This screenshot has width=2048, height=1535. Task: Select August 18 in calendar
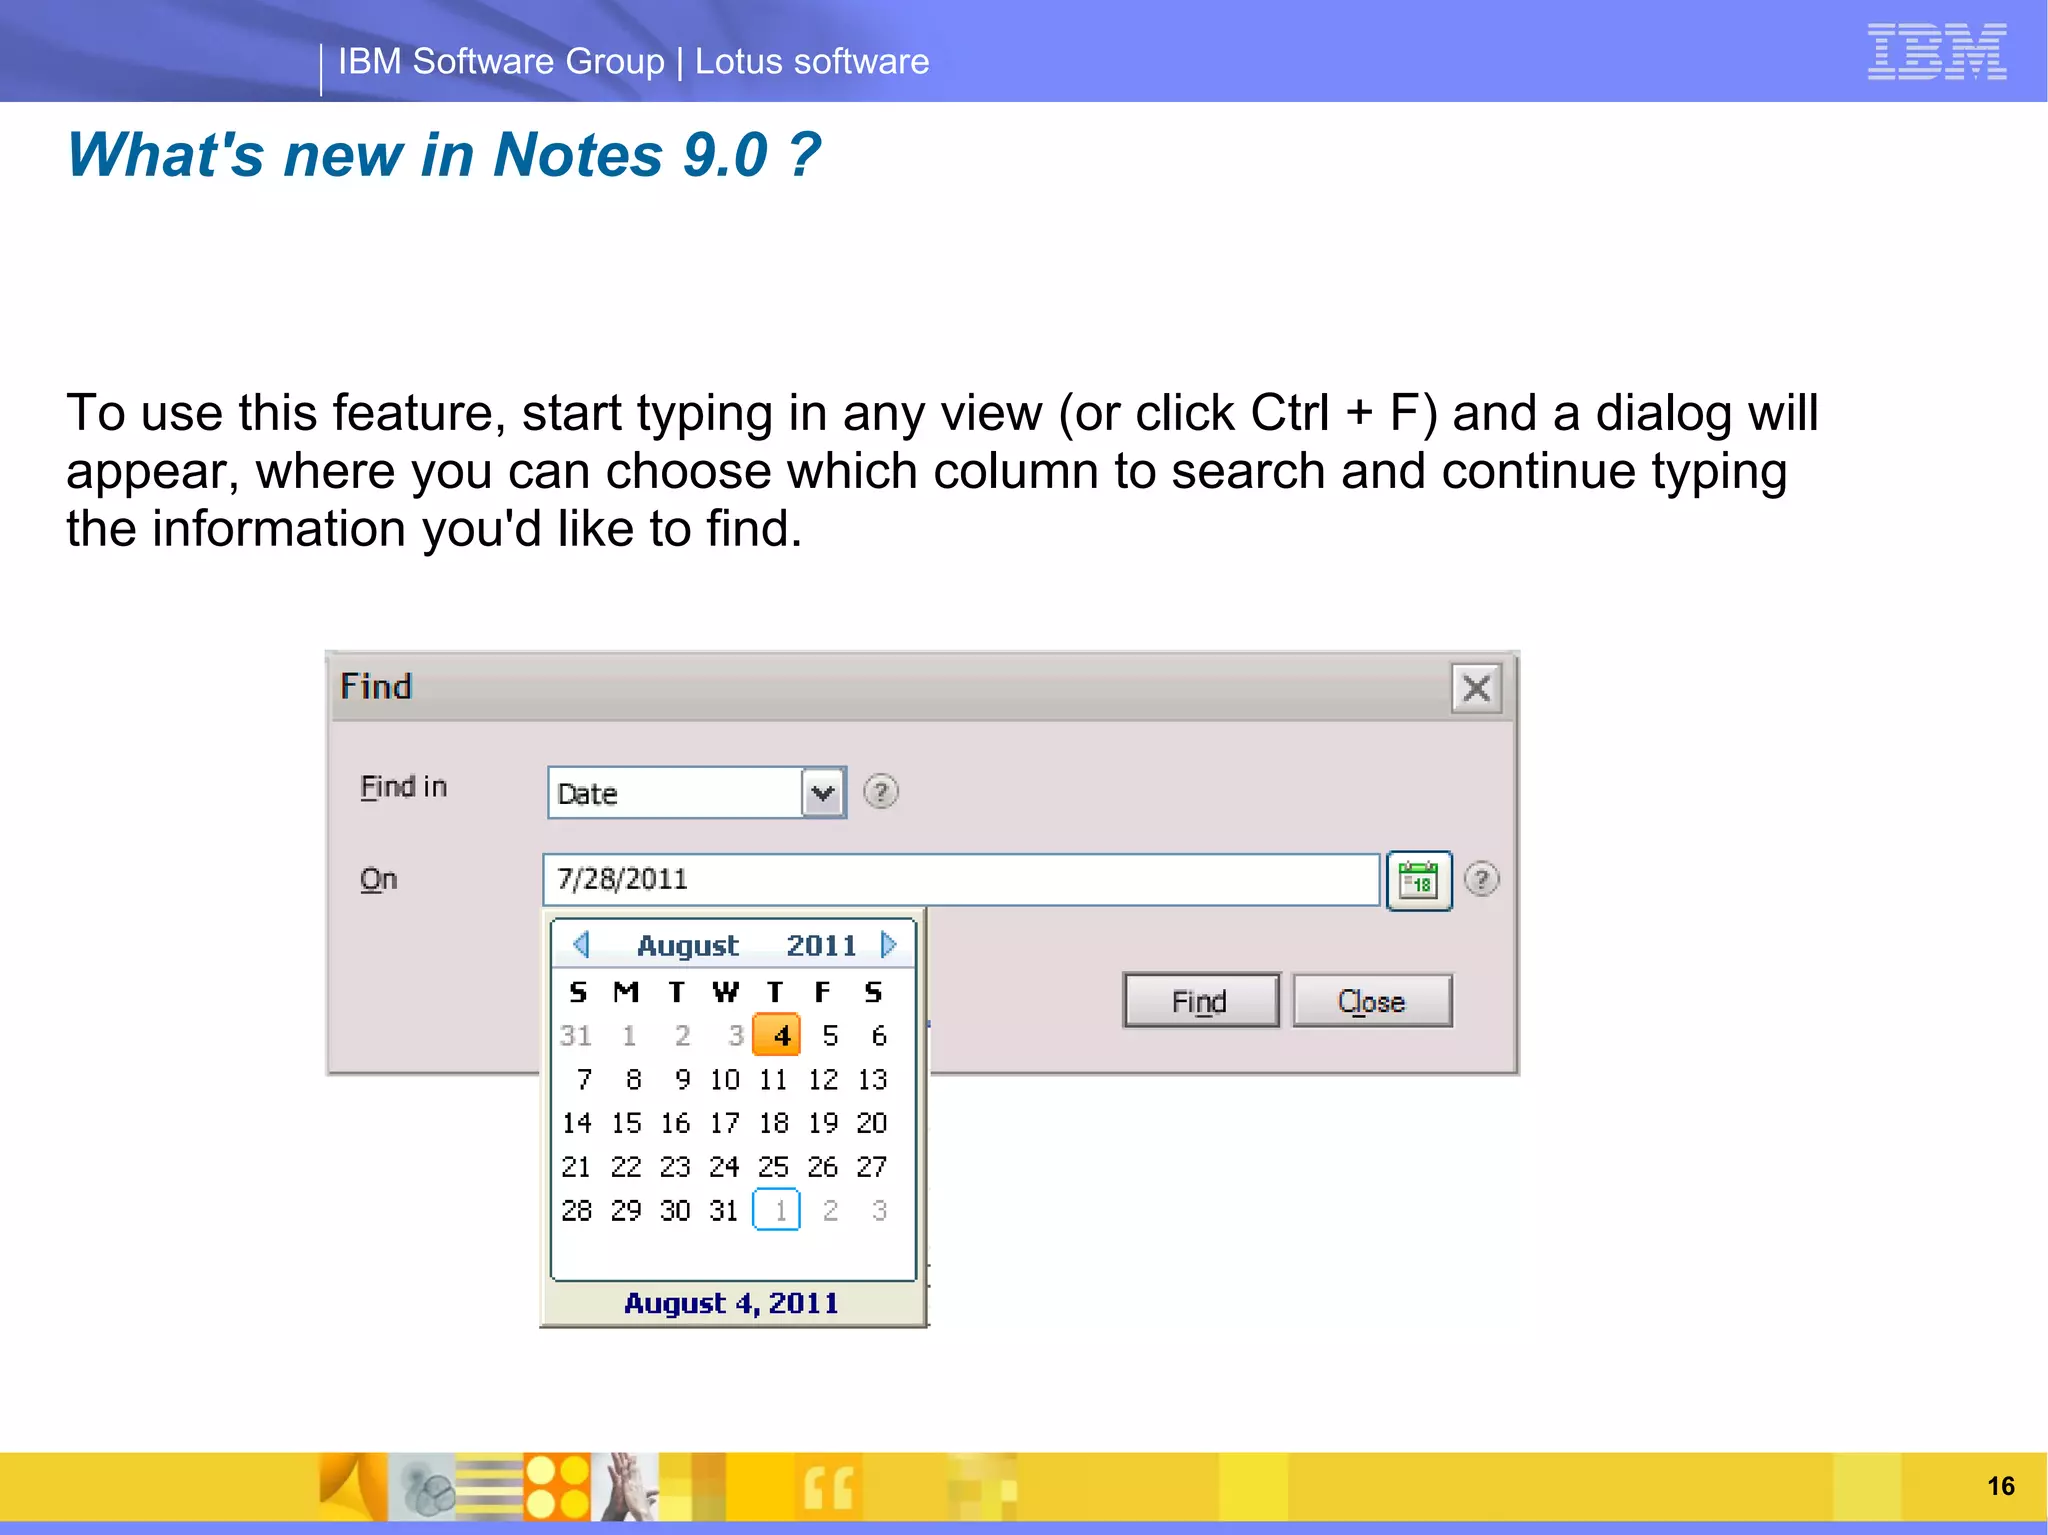click(774, 1123)
